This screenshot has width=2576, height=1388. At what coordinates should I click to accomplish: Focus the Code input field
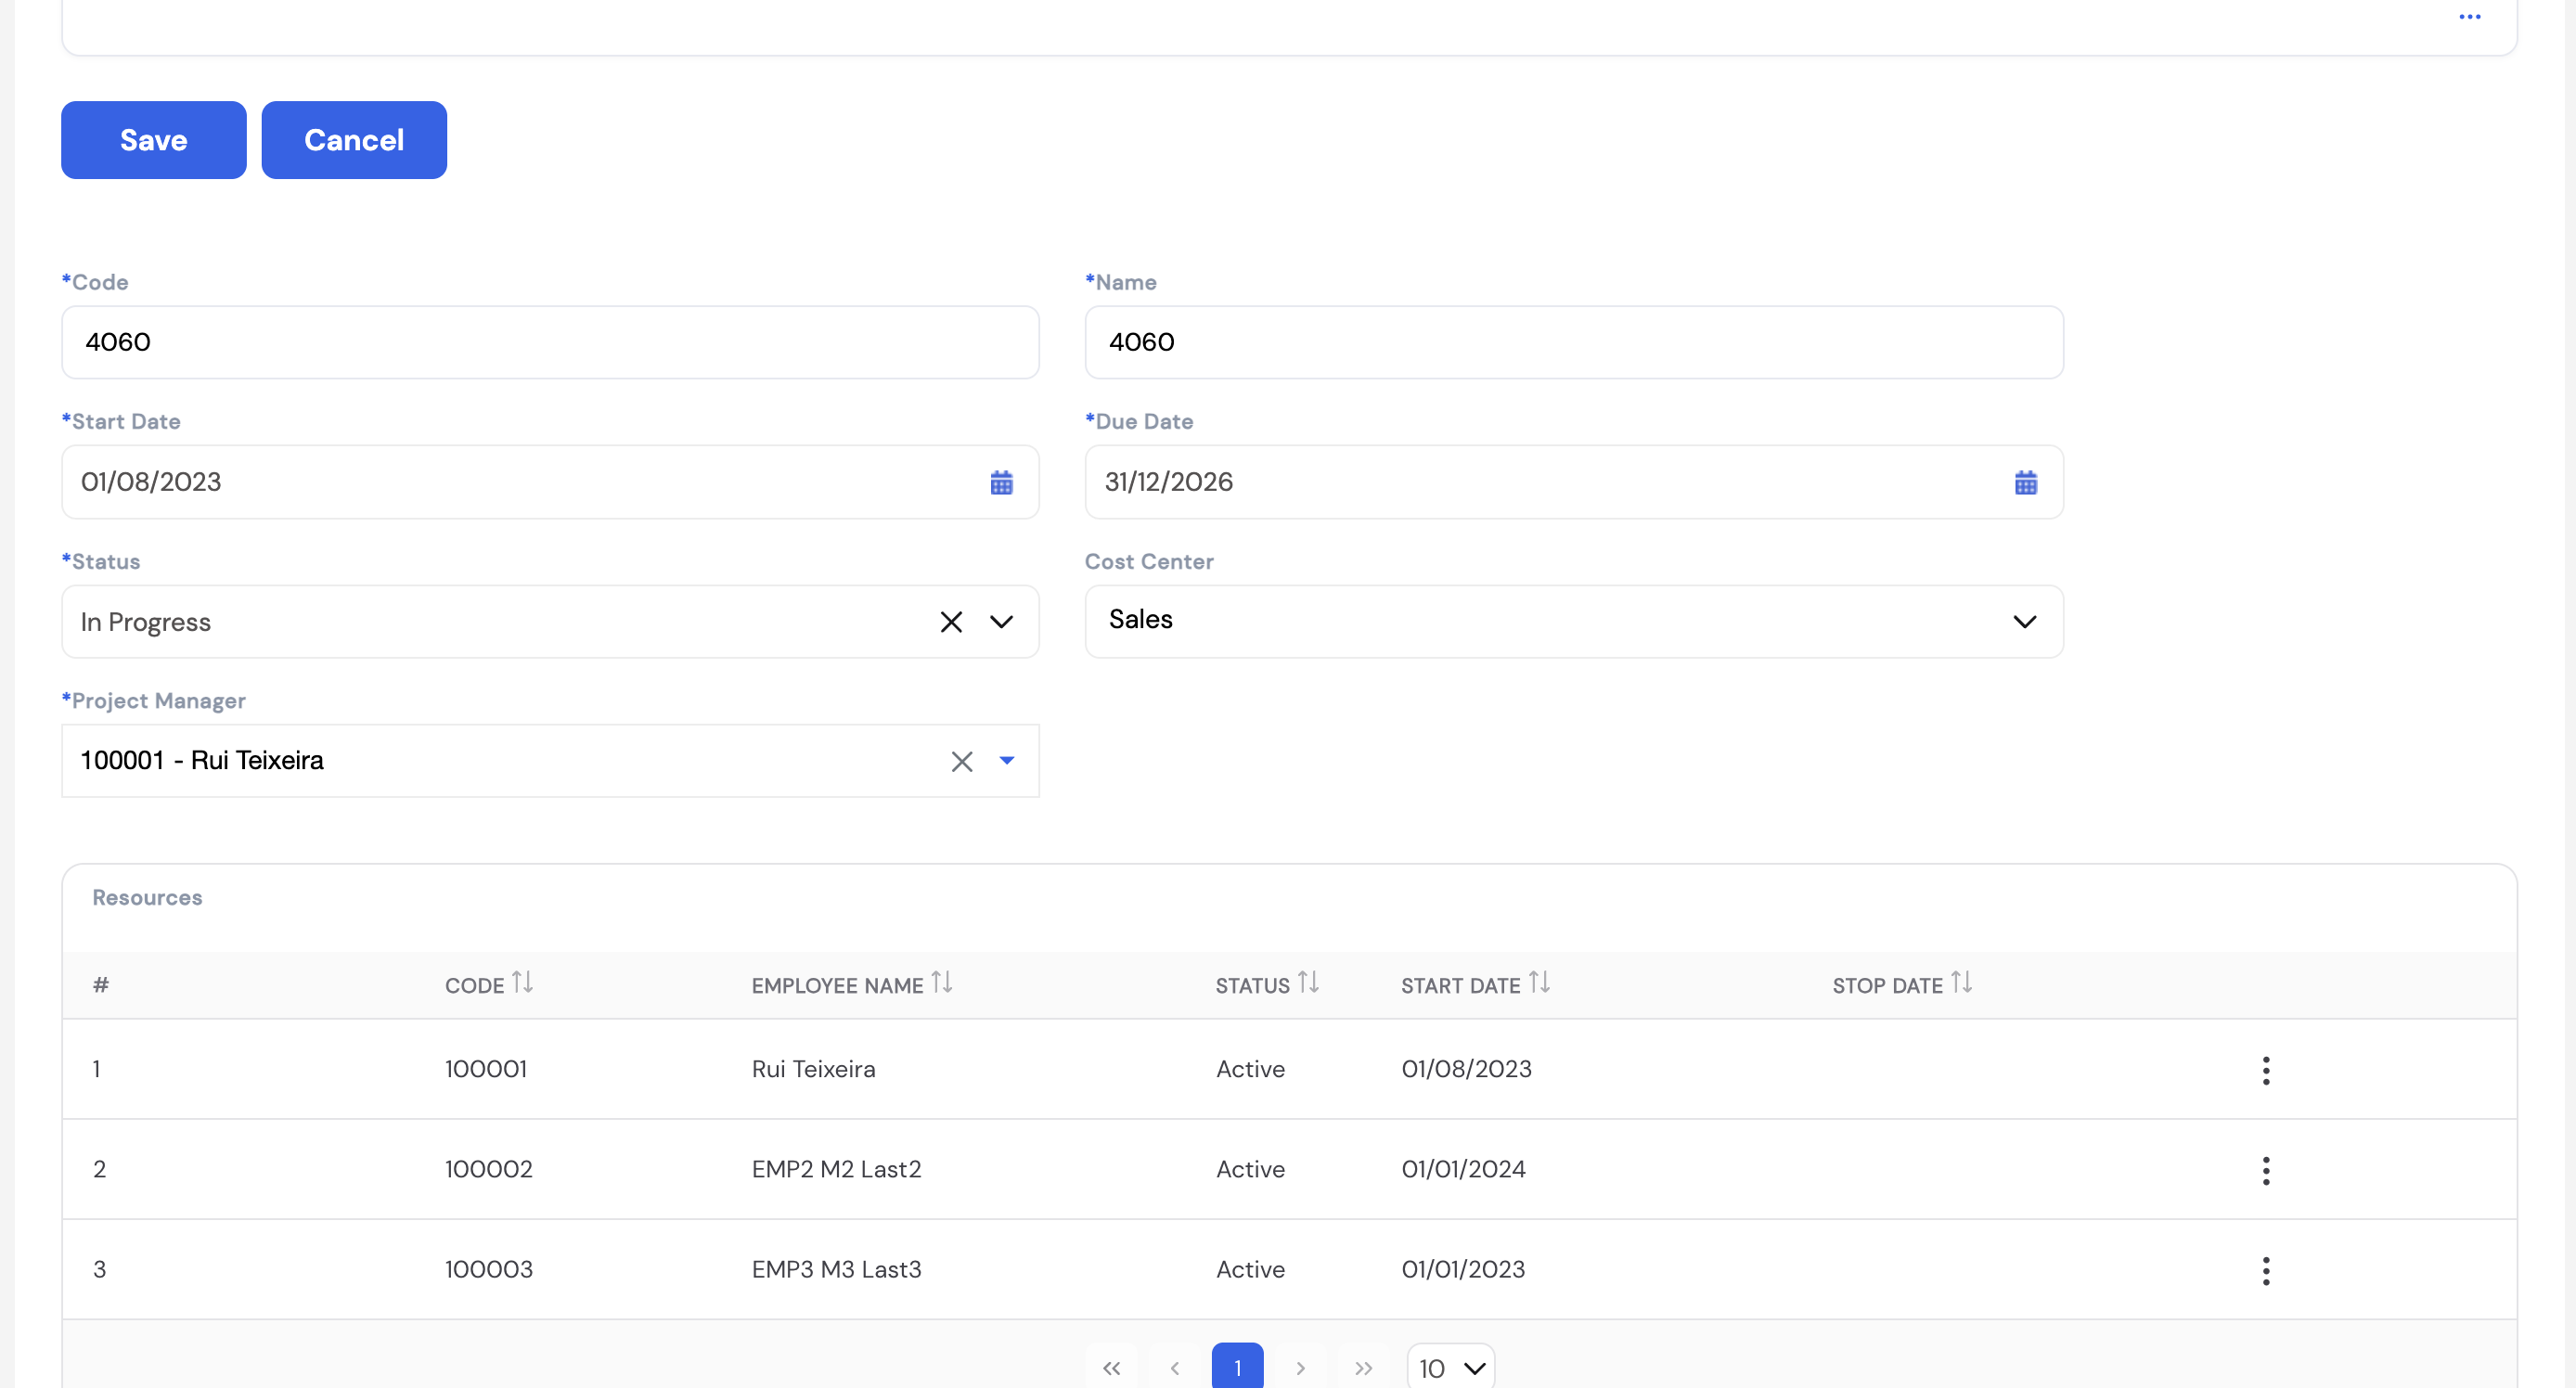[x=550, y=342]
